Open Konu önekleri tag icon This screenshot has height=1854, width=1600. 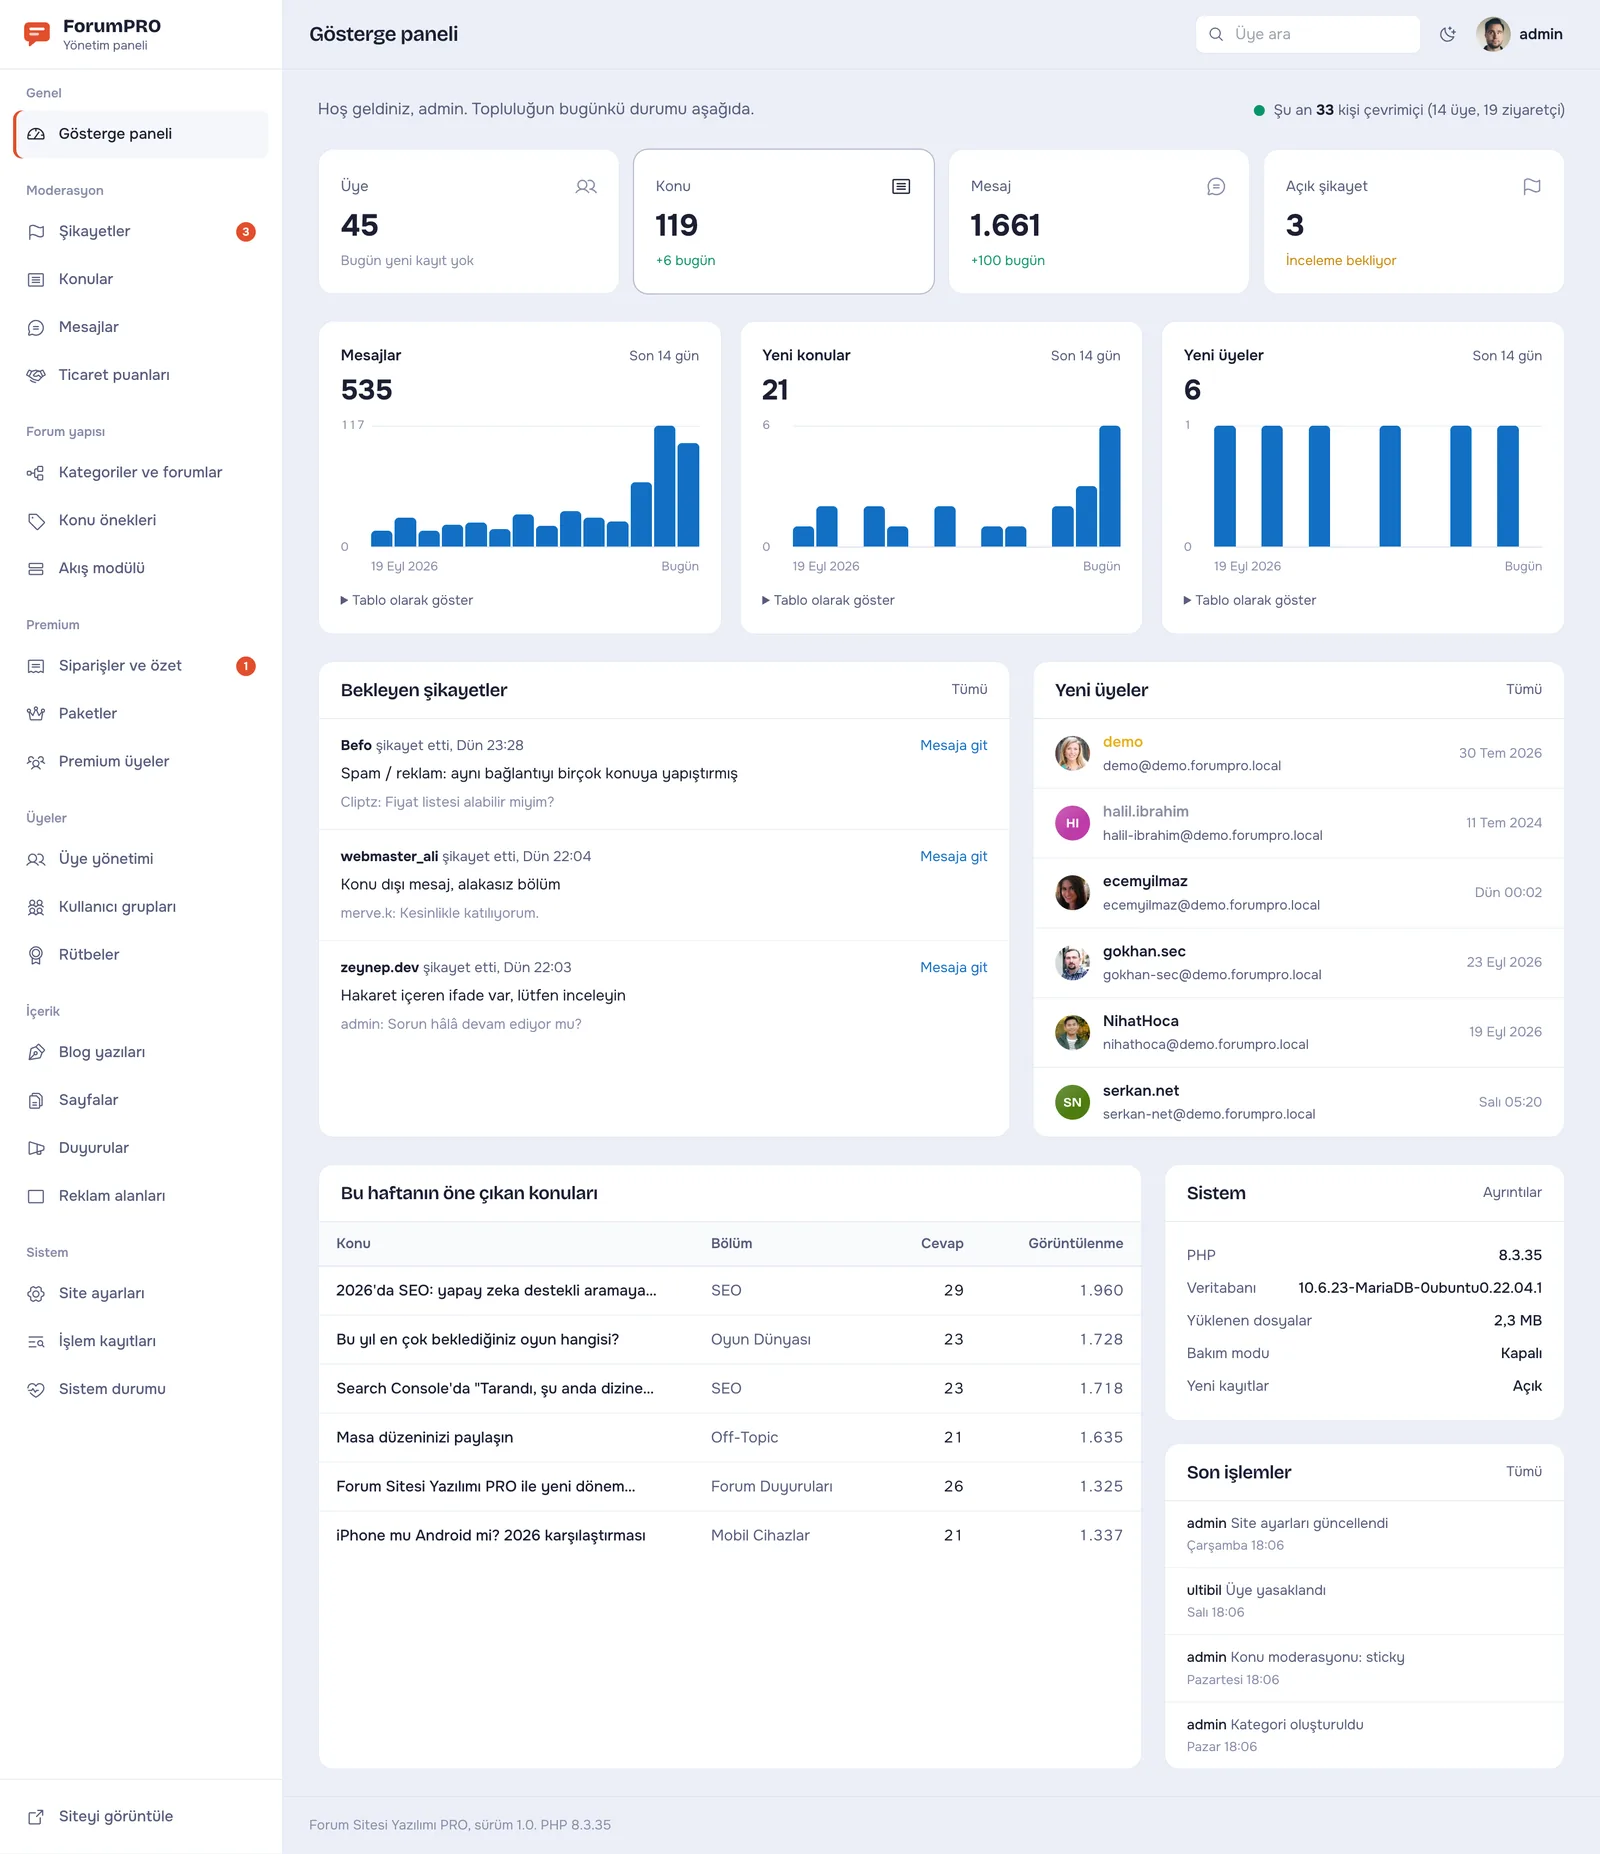36,521
